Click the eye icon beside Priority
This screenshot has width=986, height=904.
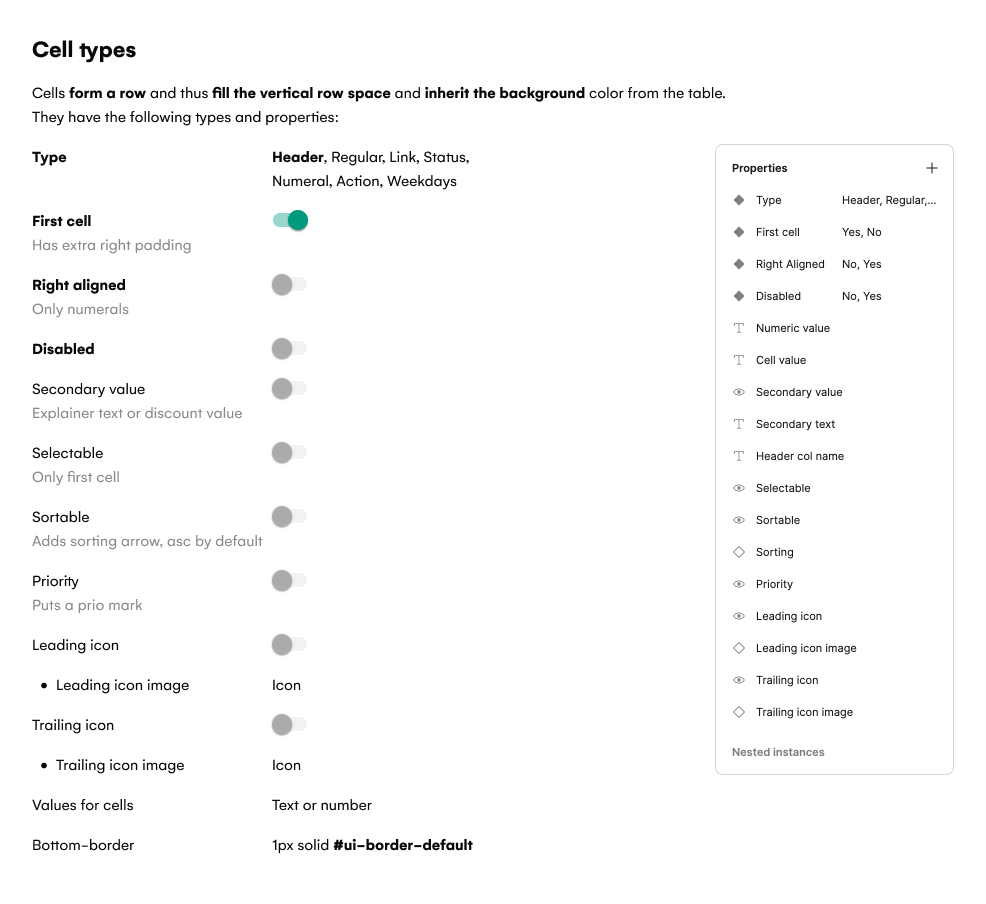(x=739, y=584)
